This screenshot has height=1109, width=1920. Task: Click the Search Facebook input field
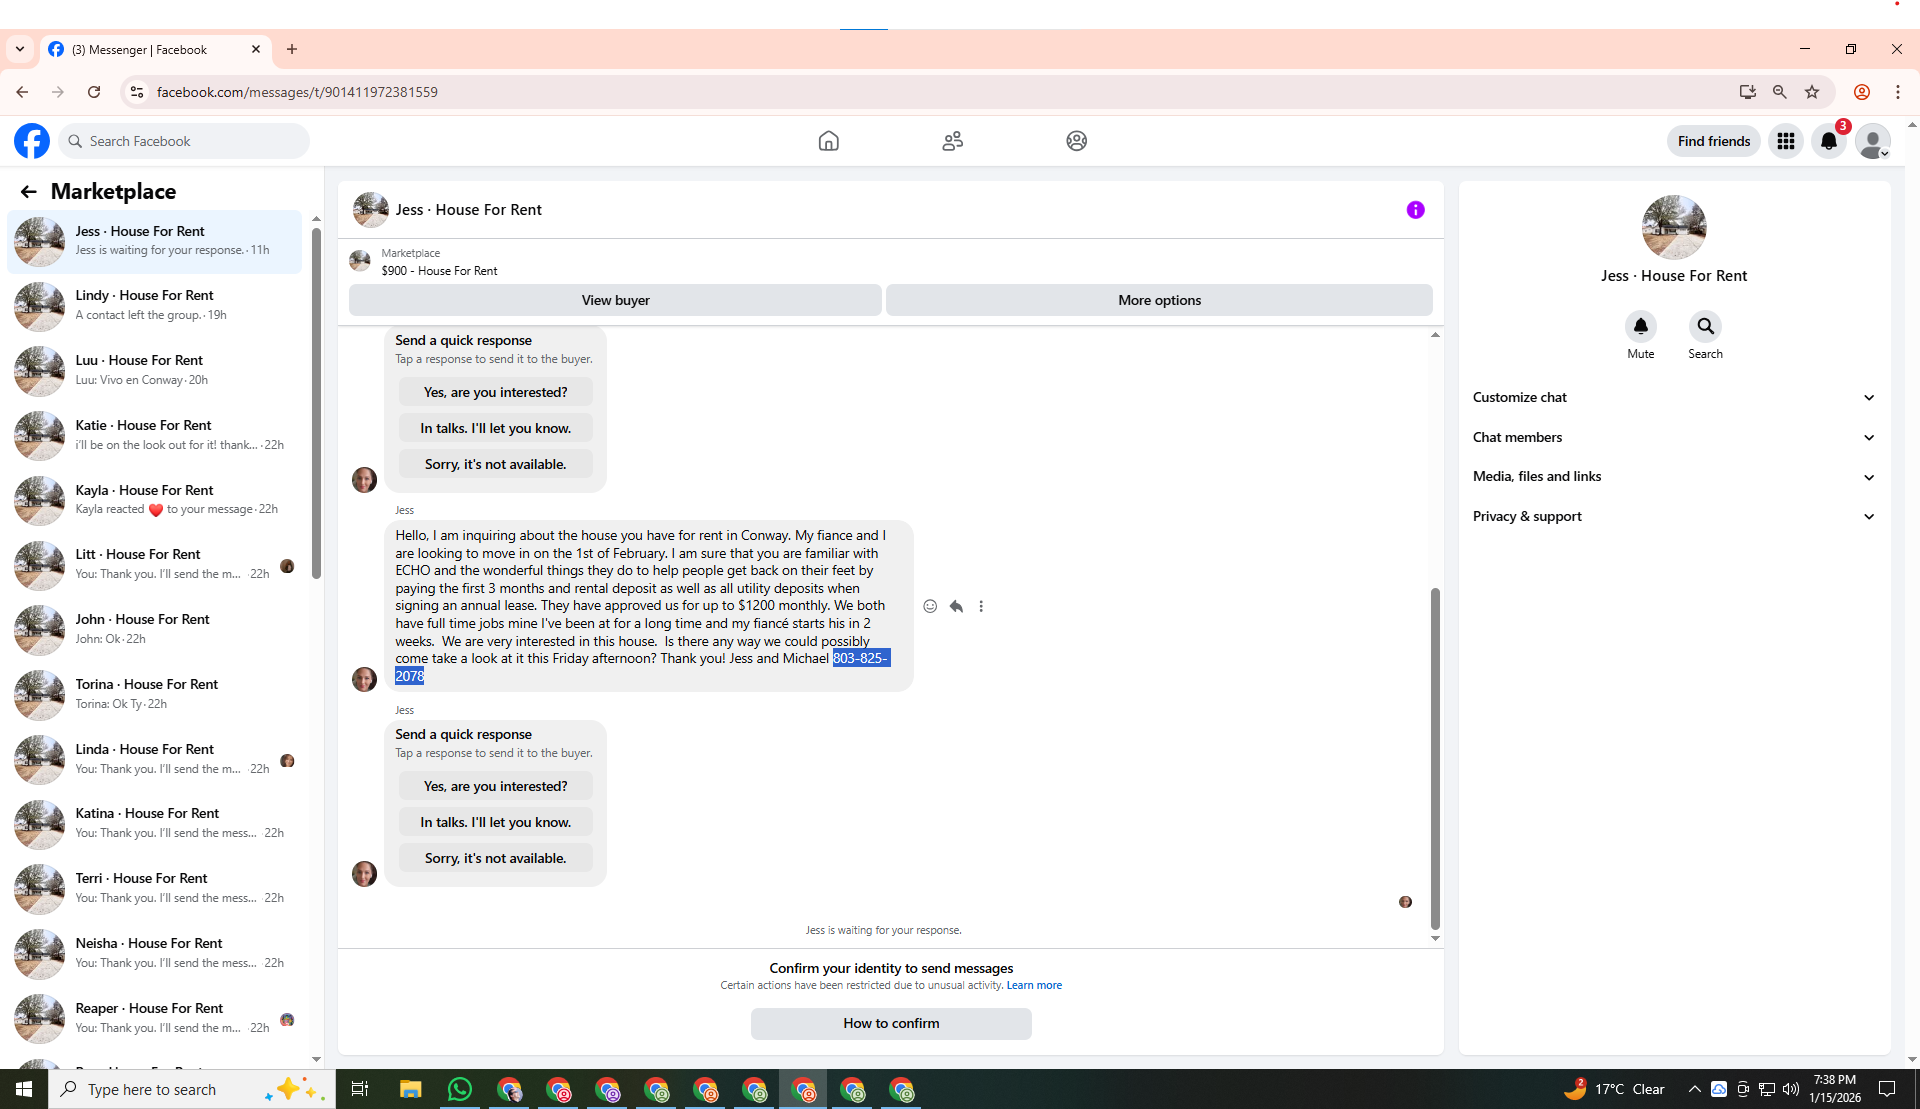coord(190,141)
